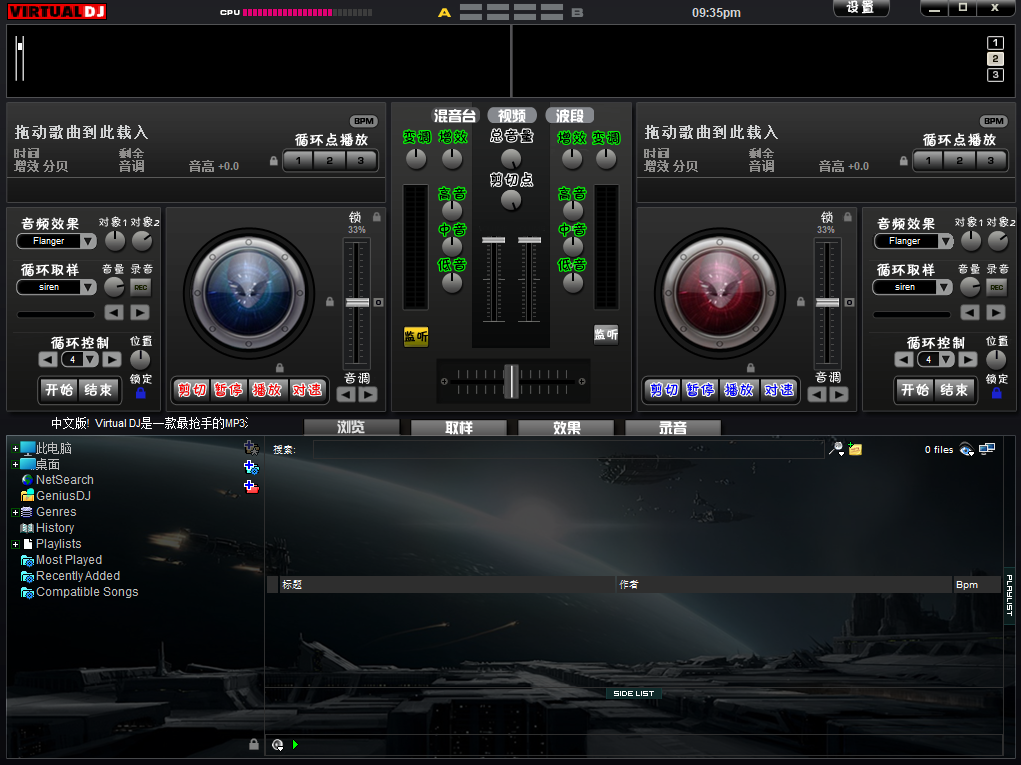
Task: Click search options magnifier icon
Action: coord(836,450)
